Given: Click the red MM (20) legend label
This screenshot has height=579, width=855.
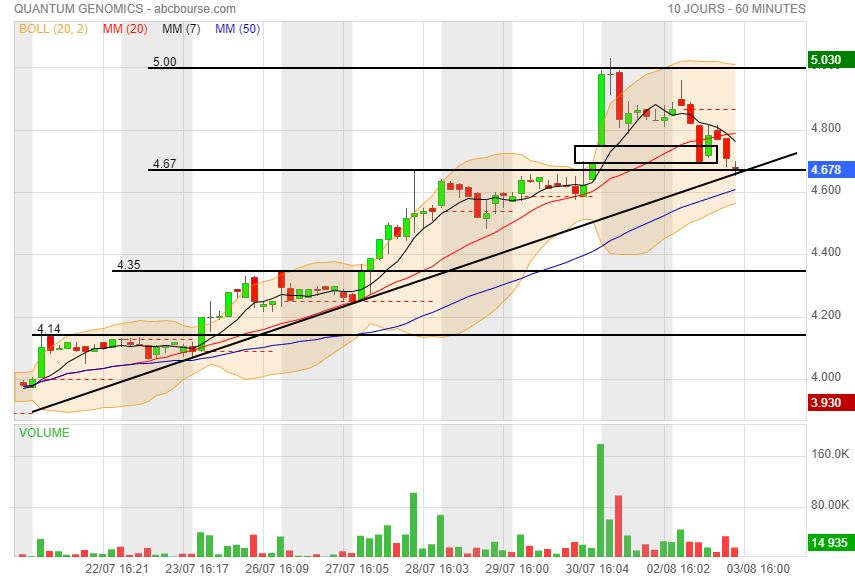Looking at the screenshot, I should [125, 29].
